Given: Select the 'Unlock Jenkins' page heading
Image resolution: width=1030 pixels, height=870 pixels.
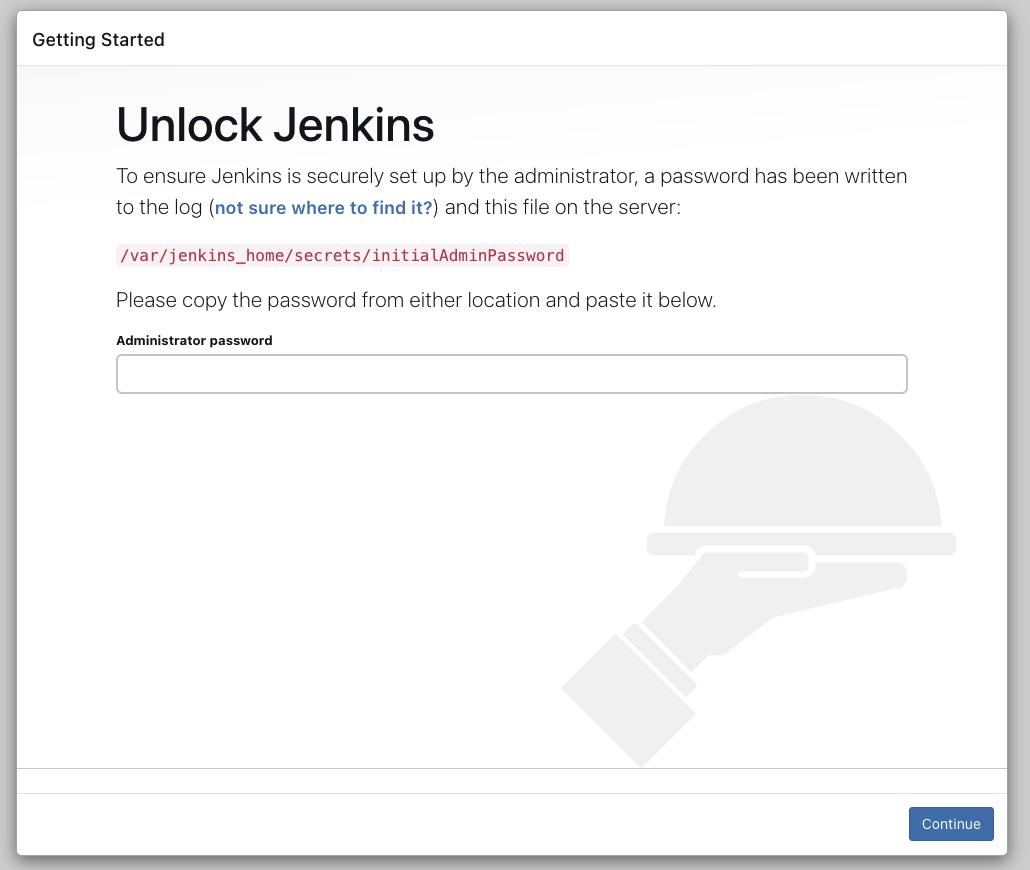Looking at the screenshot, I should (x=276, y=124).
